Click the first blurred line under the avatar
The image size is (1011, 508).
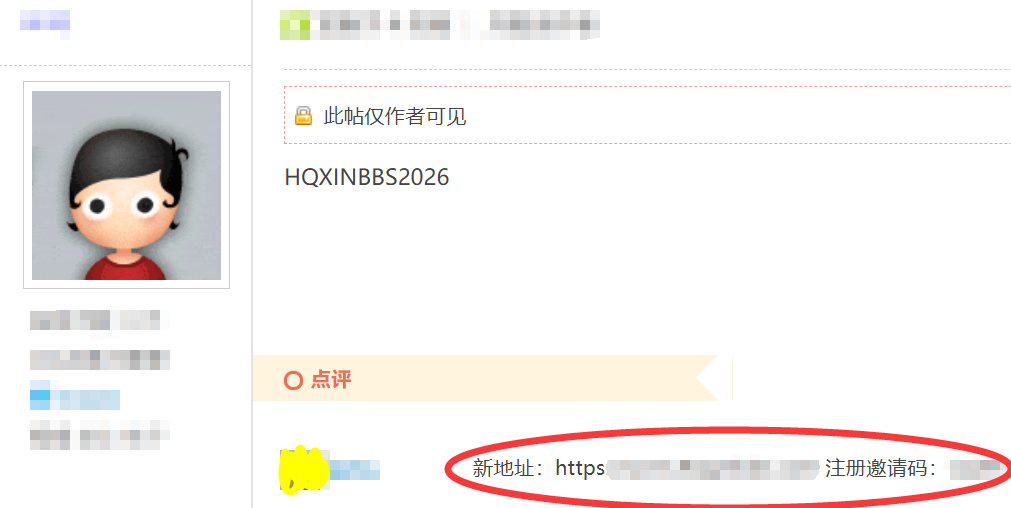point(97,320)
